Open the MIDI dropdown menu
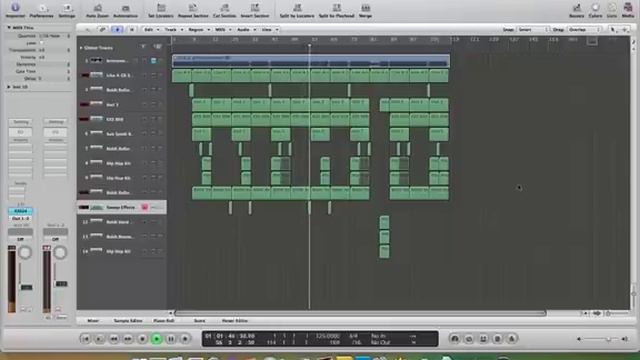The image size is (640, 360). [x=223, y=29]
